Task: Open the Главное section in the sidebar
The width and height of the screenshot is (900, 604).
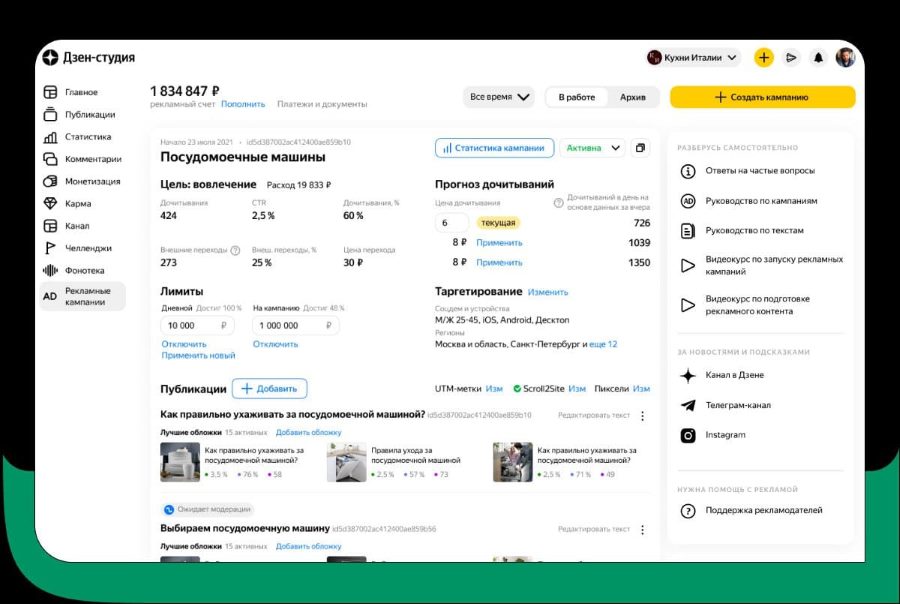Action: [50, 91]
